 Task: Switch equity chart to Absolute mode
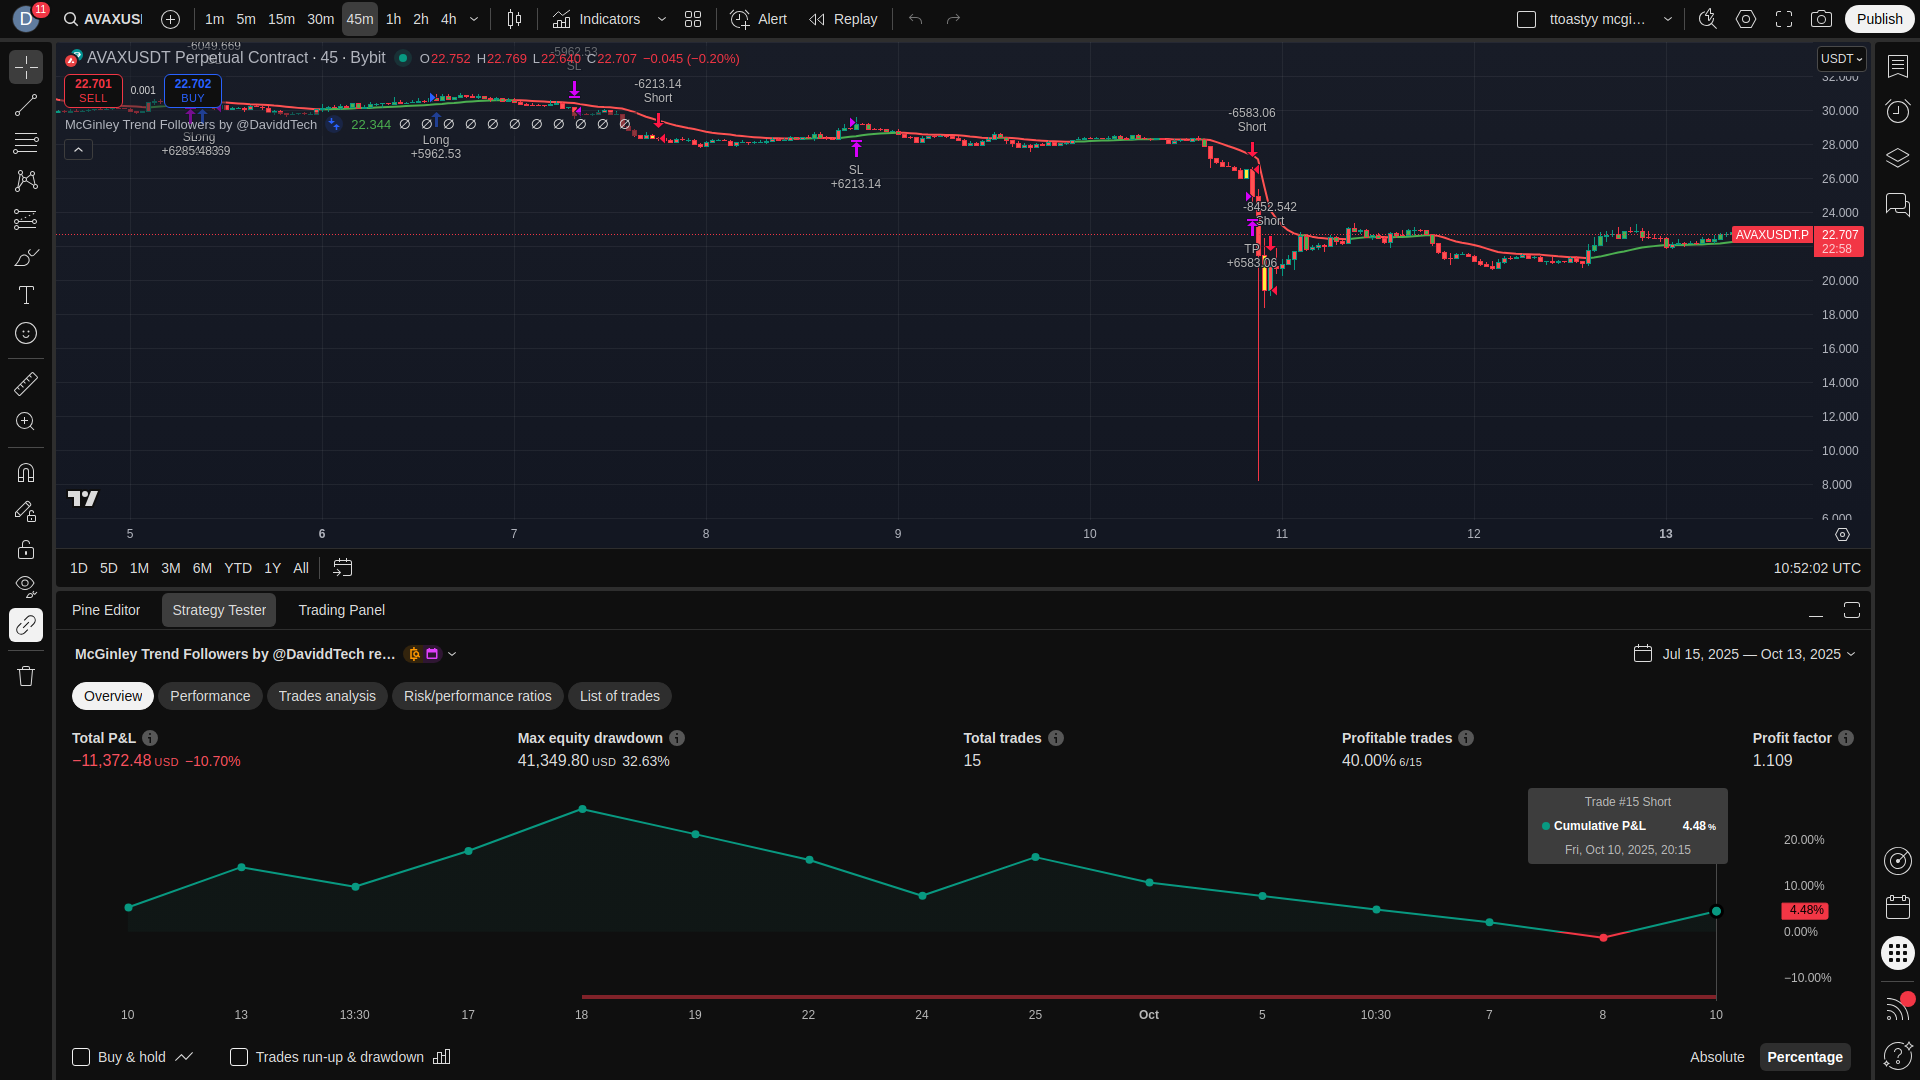[x=1716, y=1057]
